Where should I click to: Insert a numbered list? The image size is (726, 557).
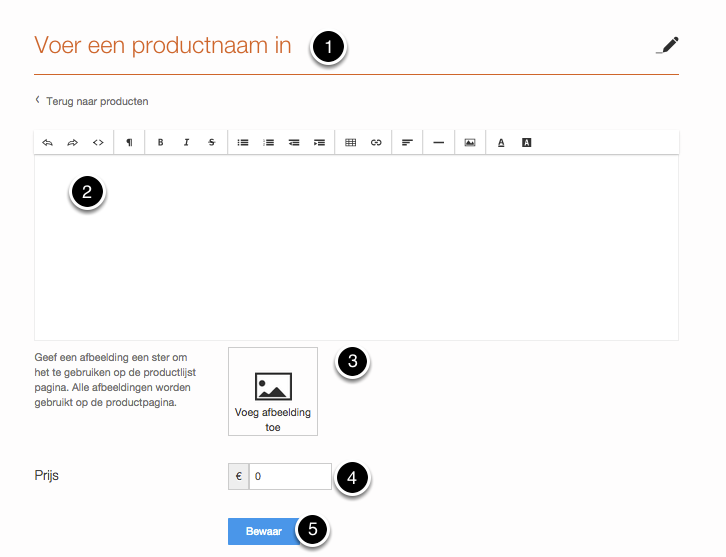[x=268, y=143]
